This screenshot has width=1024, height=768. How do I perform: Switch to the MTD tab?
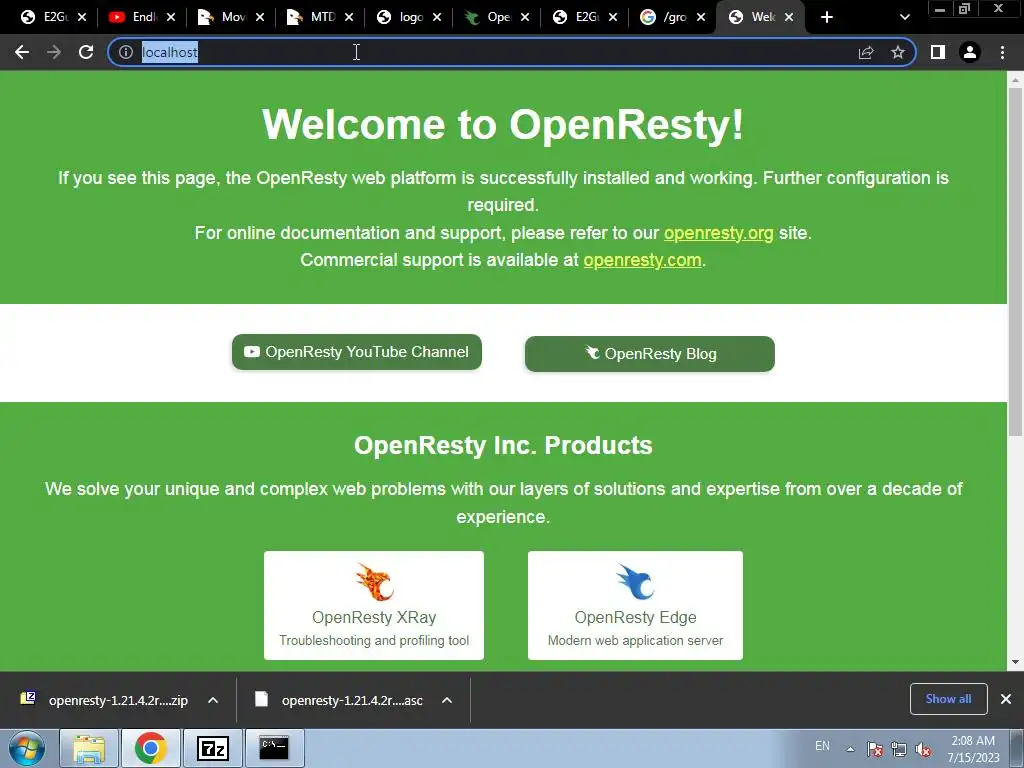pyautogui.click(x=312, y=17)
